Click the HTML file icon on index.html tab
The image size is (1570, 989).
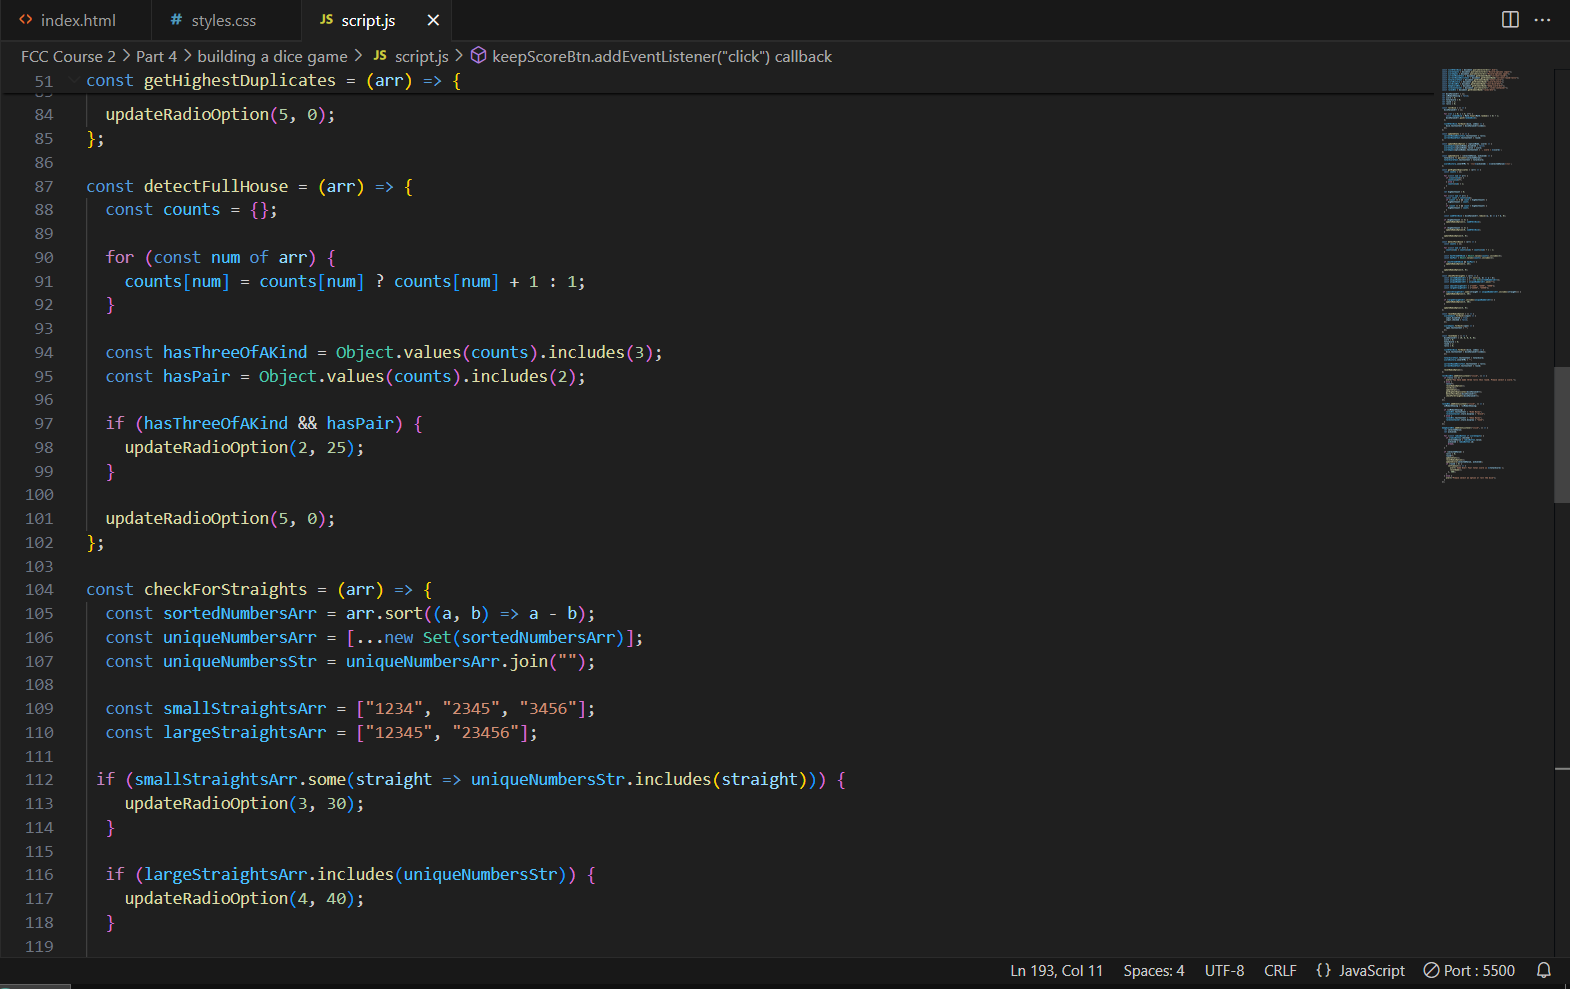[x=26, y=20]
